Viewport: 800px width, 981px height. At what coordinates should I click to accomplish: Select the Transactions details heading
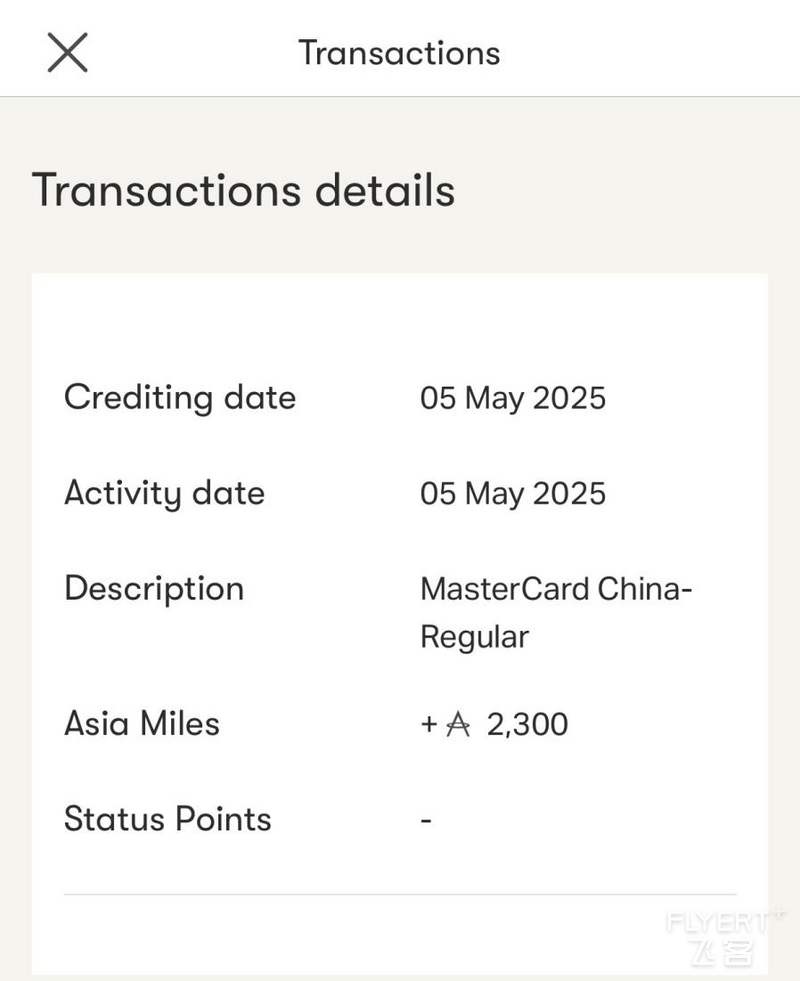click(x=243, y=190)
